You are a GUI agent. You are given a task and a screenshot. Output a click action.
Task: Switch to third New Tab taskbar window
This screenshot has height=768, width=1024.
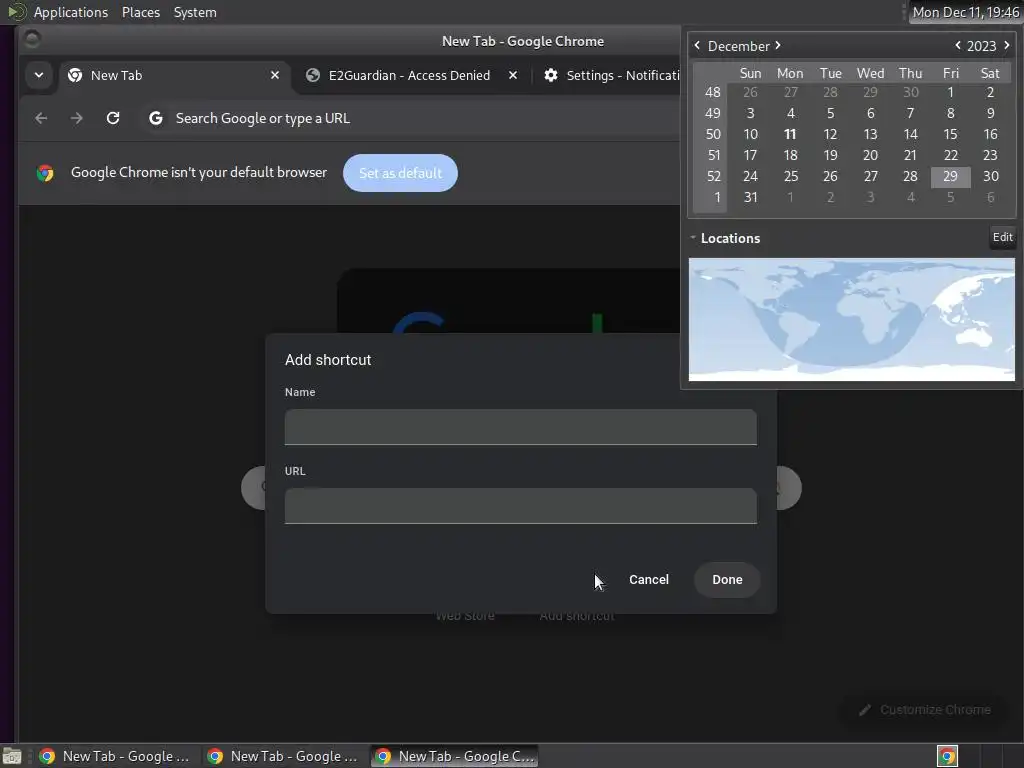(455, 756)
